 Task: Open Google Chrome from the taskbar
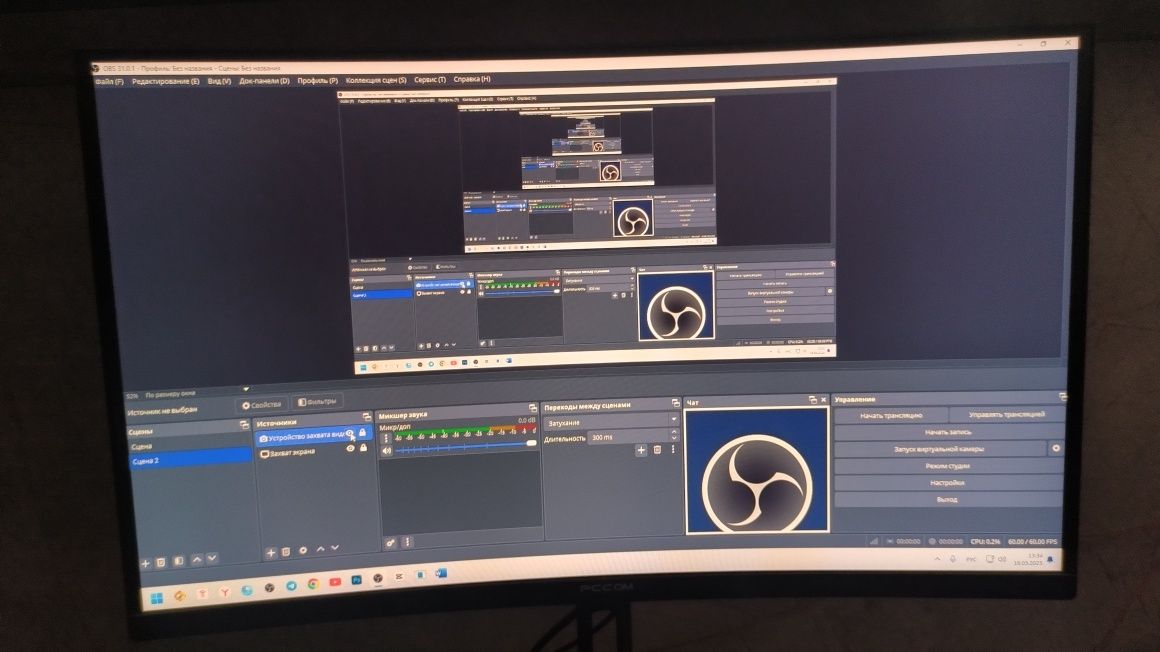tap(313, 584)
